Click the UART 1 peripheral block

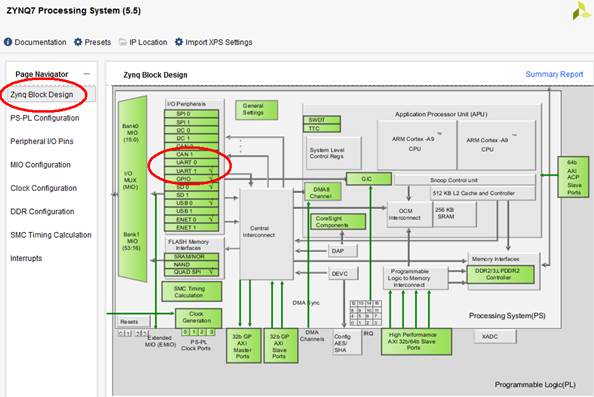192,171
